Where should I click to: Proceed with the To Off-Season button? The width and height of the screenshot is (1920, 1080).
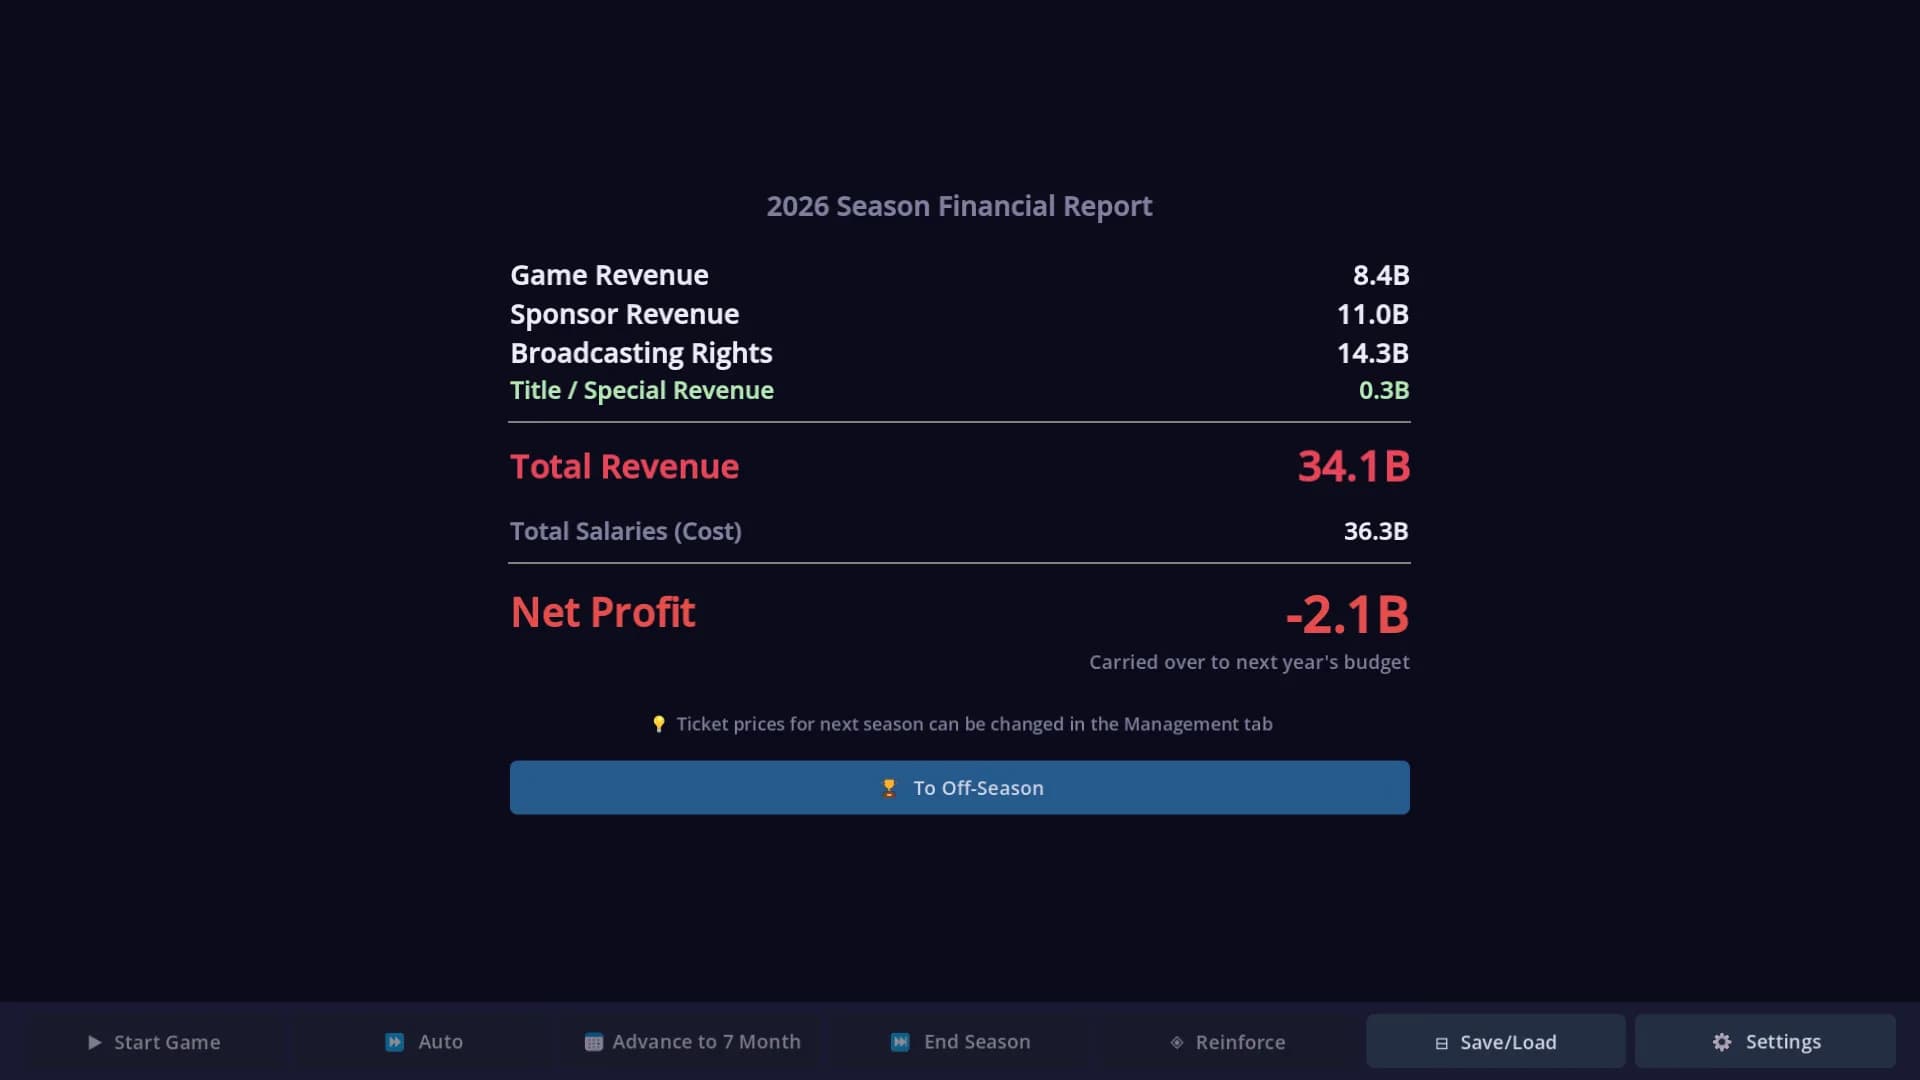point(960,788)
